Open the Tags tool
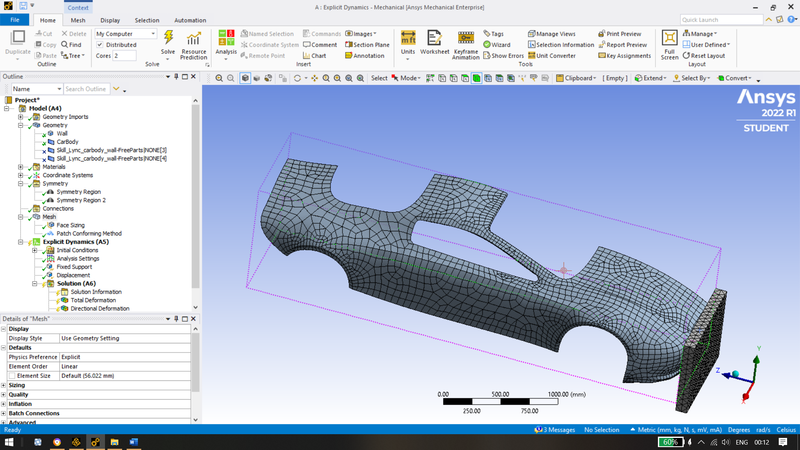Image resolution: width=800 pixels, height=450 pixels. [x=493, y=34]
